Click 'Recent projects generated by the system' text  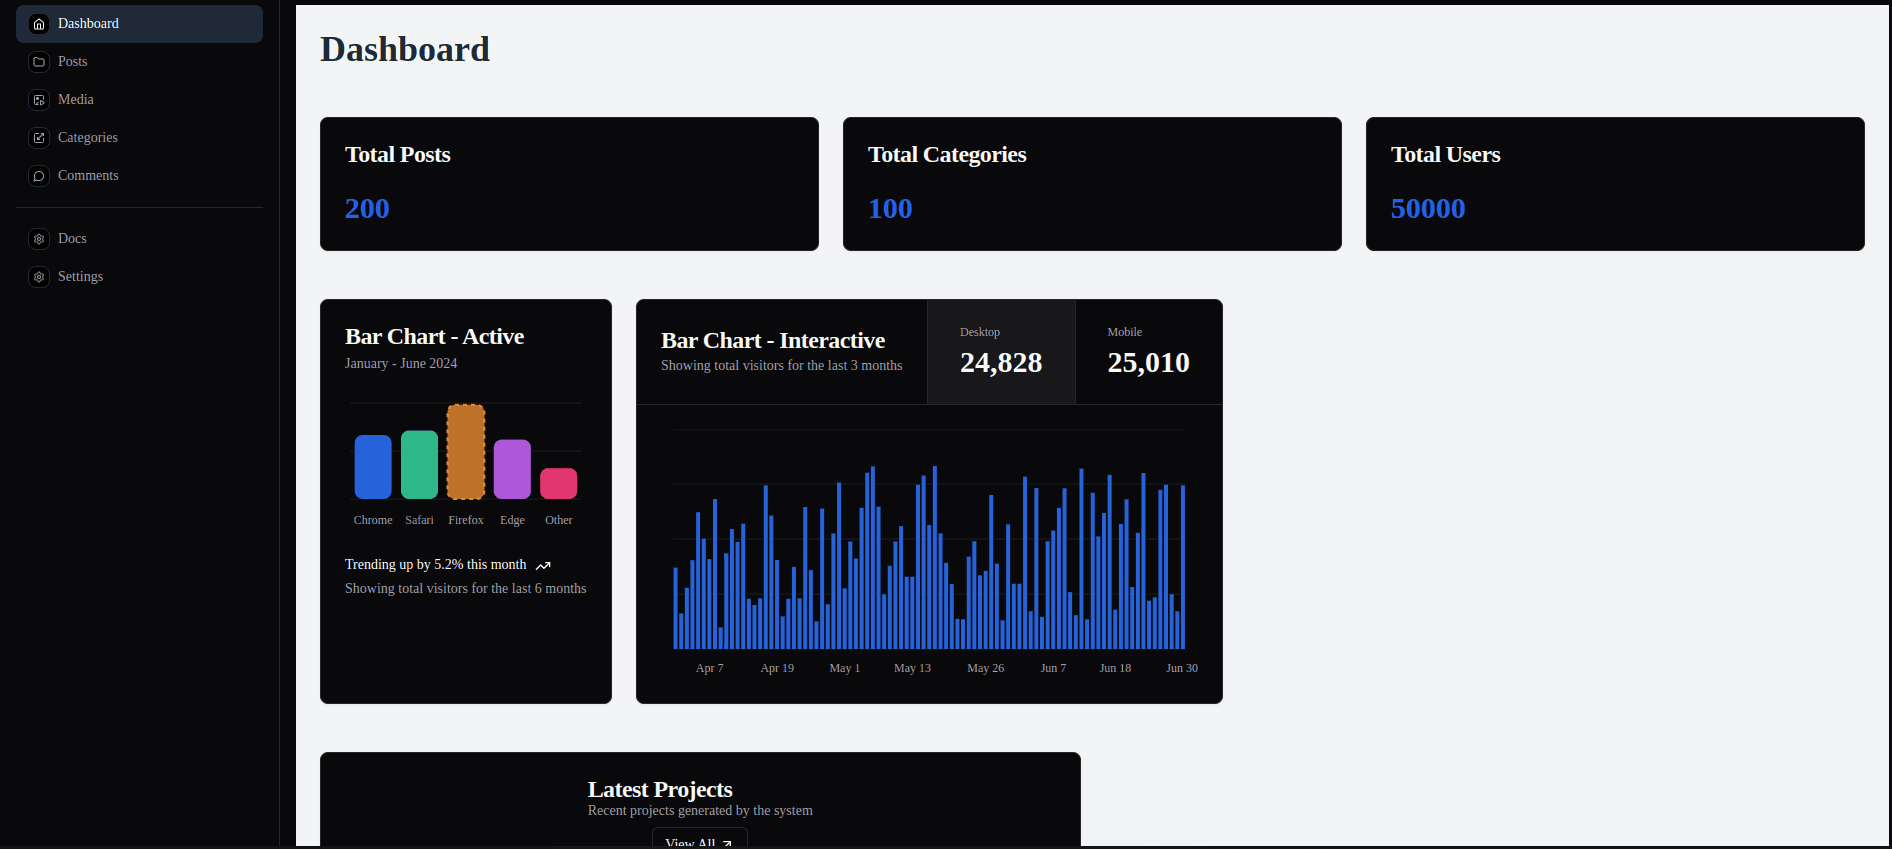click(700, 811)
